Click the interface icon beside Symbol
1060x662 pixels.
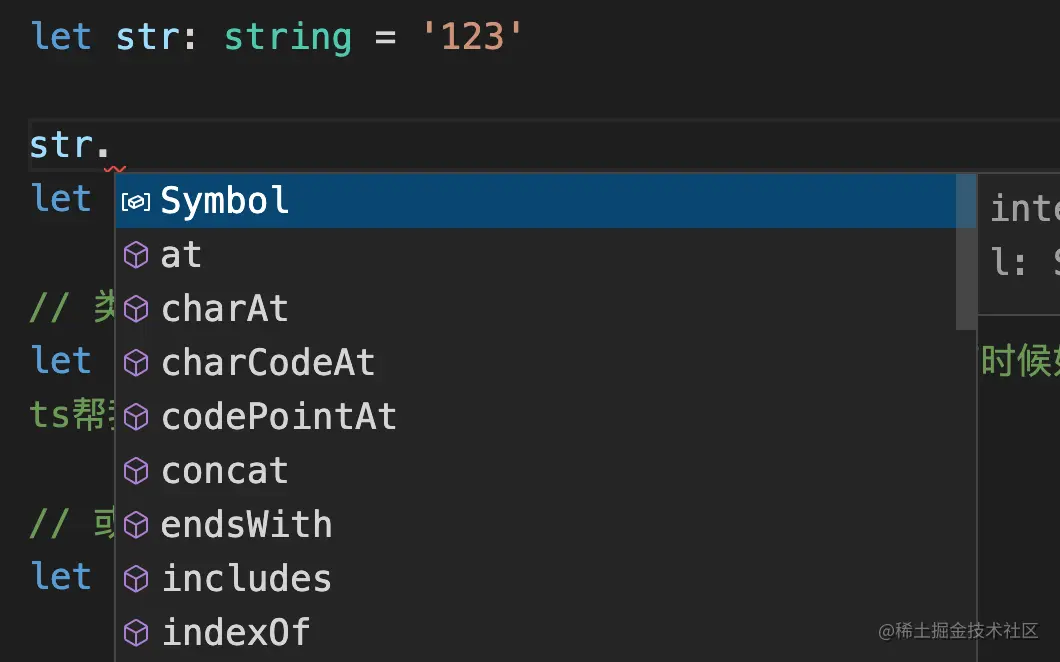pos(136,202)
